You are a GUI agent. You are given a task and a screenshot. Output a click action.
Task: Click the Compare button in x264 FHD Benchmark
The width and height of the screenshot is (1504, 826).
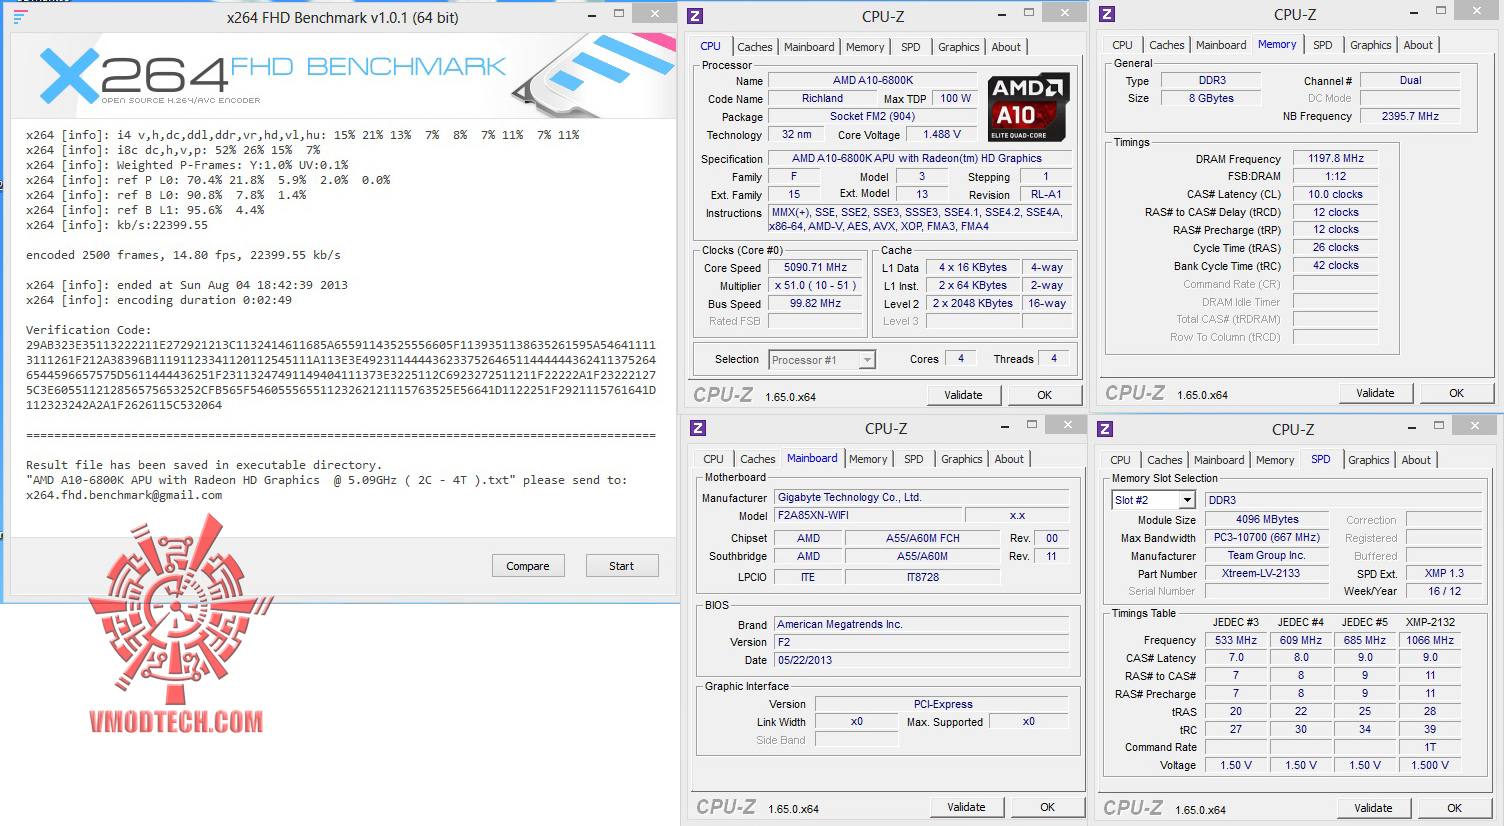528,566
